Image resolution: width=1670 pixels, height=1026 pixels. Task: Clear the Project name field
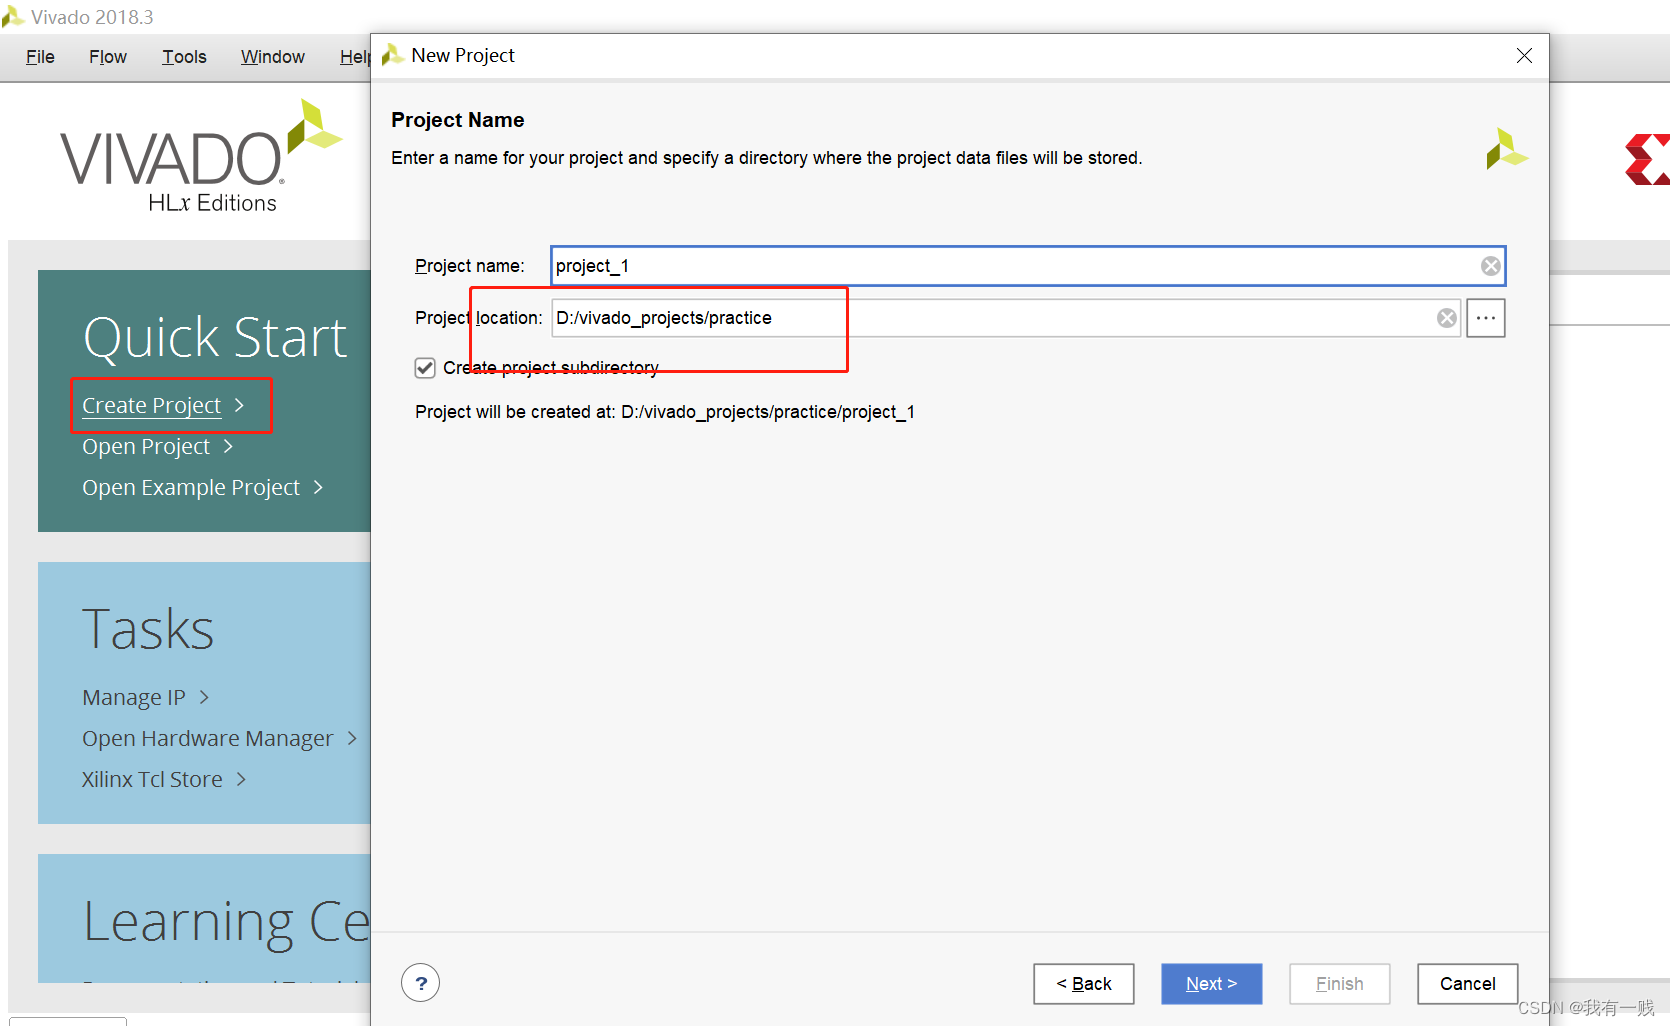click(1490, 266)
